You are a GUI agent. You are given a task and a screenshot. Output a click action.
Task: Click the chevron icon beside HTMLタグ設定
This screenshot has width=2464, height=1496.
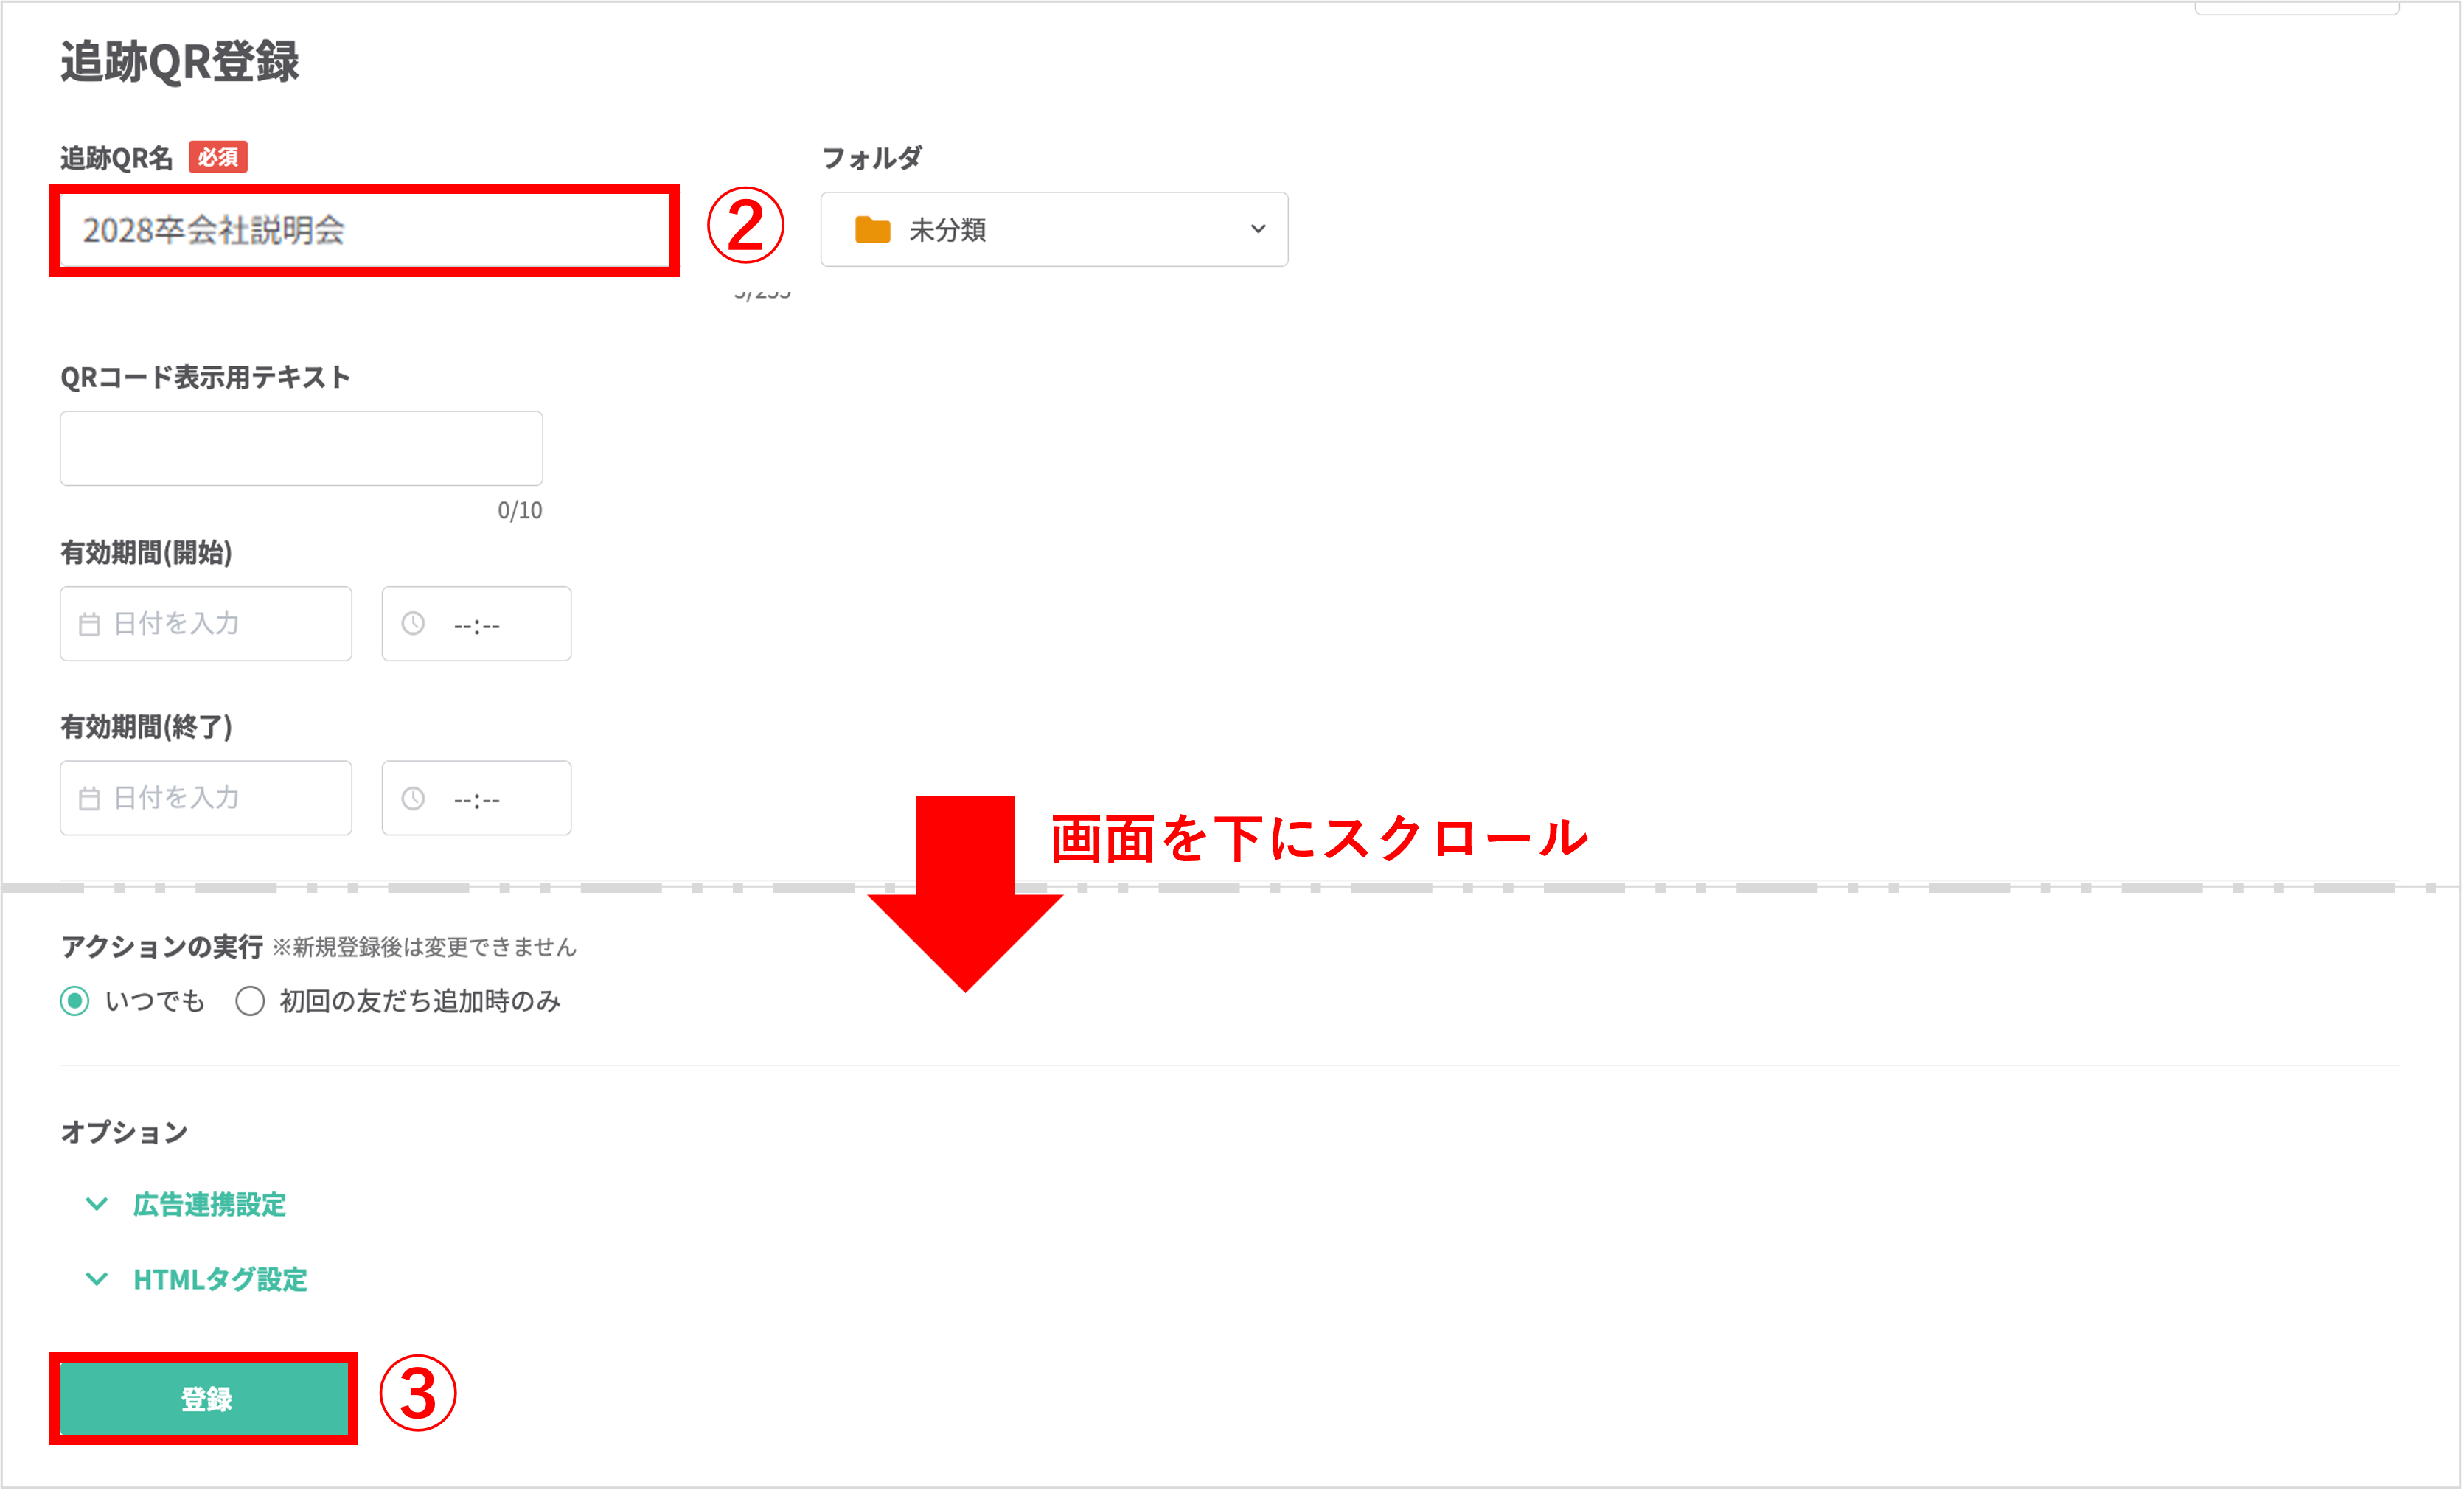pyautogui.click(x=97, y=1279)
